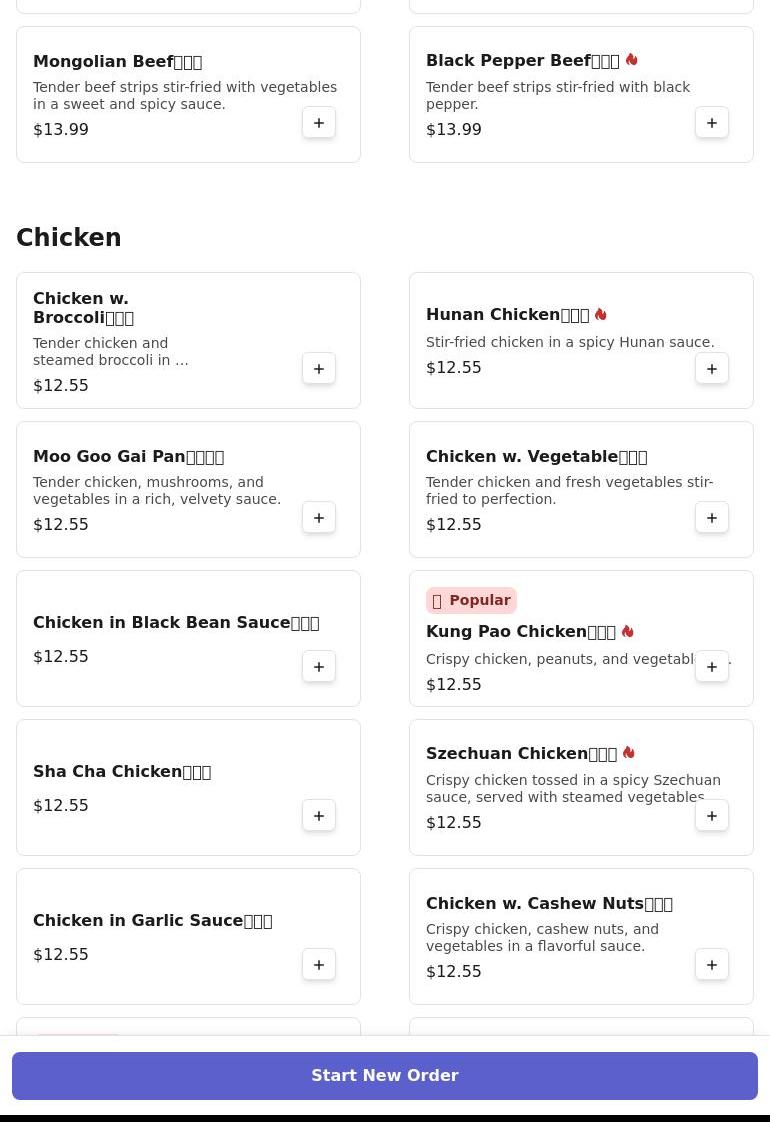Add Szechuan Chicken to order
The image size is (770, 1122).
click(x=712, y=816)
